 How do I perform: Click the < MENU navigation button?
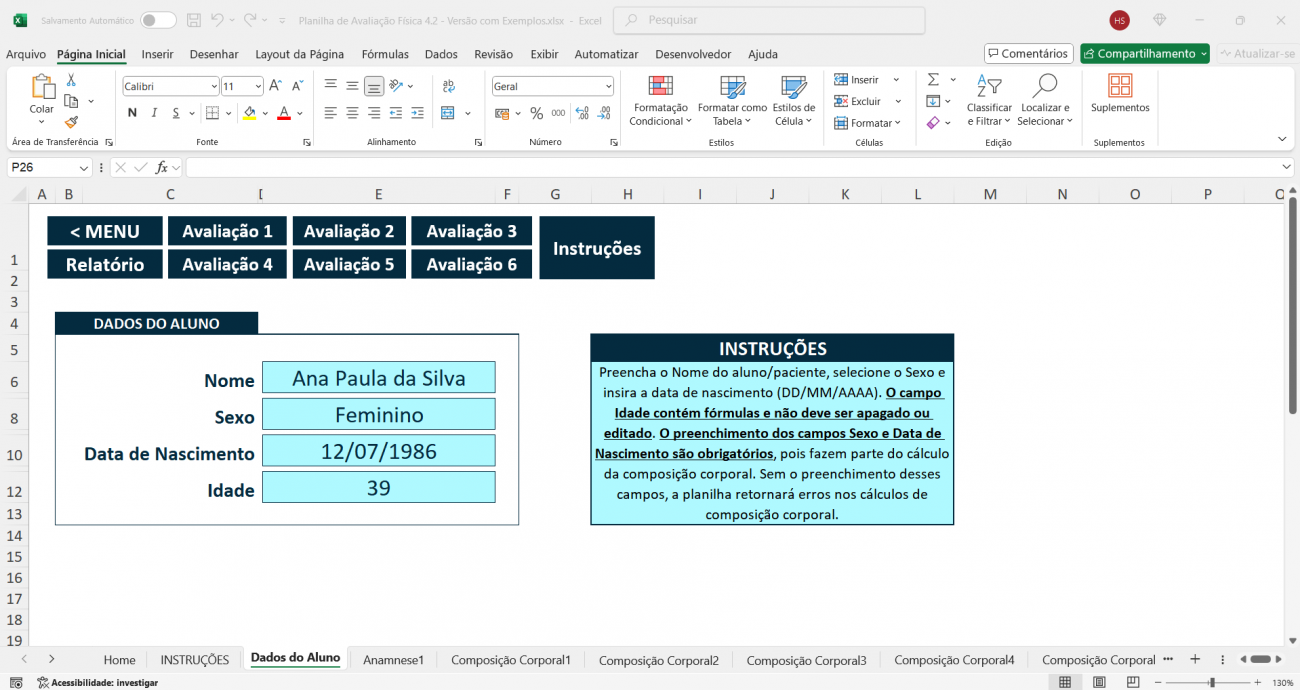coord(105,231)
